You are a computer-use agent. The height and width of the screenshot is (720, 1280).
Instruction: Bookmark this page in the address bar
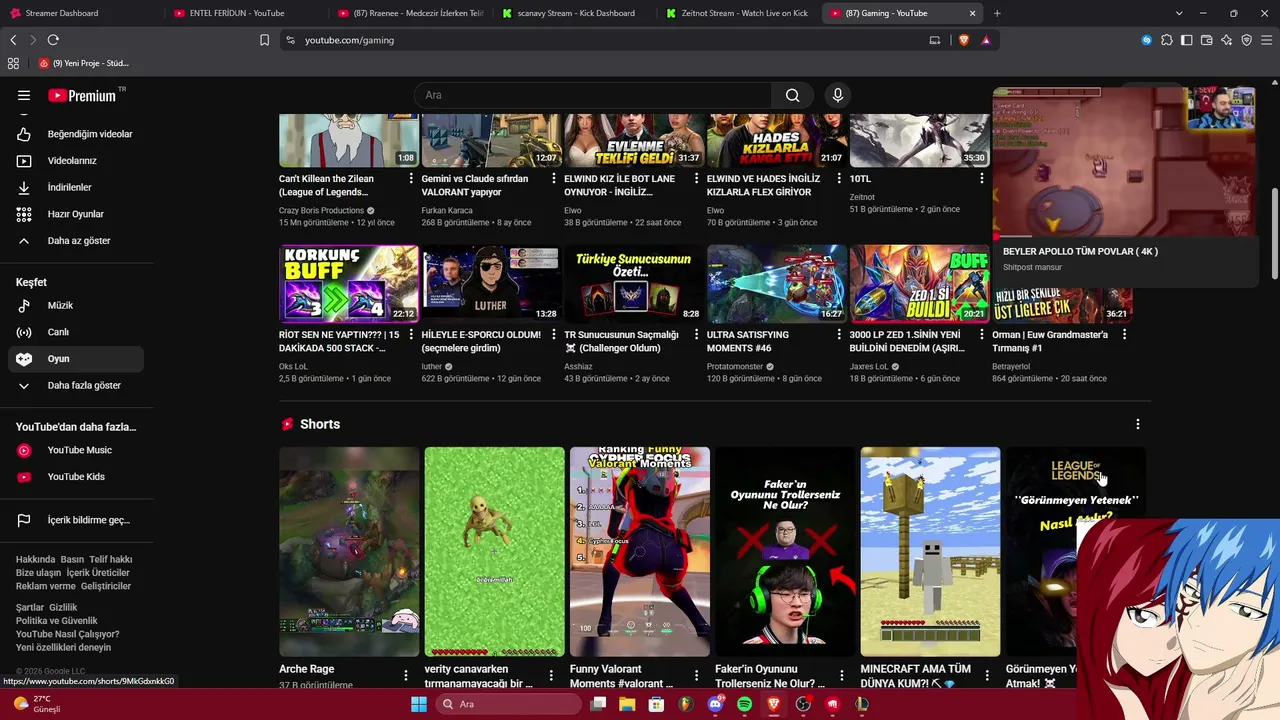coord(264,40)
